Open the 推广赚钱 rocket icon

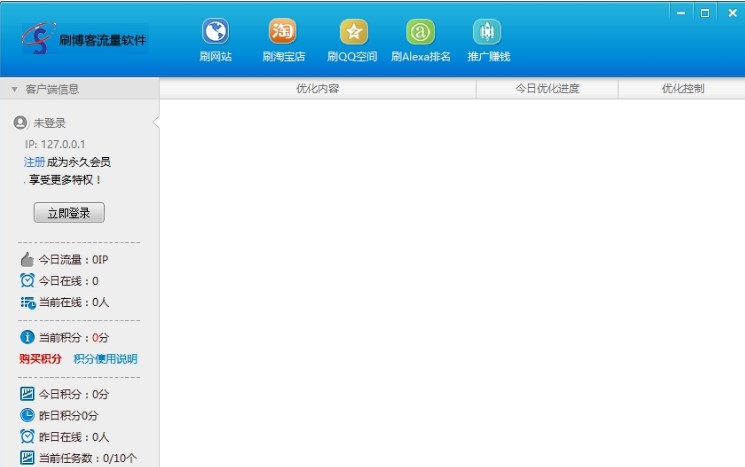(x=487, y=31)
